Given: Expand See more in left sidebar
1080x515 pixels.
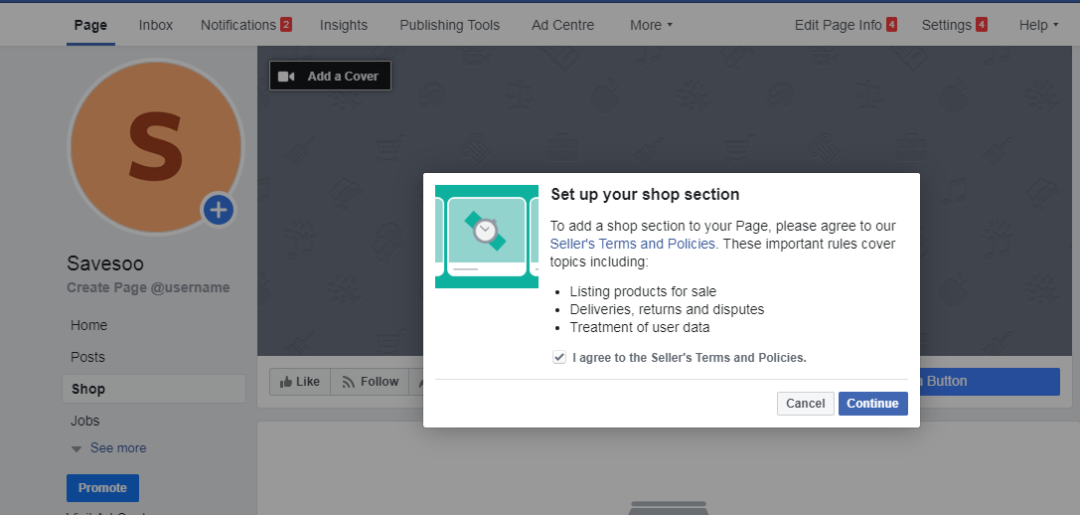Looking at the screenshot, I should tap(109, 448).
